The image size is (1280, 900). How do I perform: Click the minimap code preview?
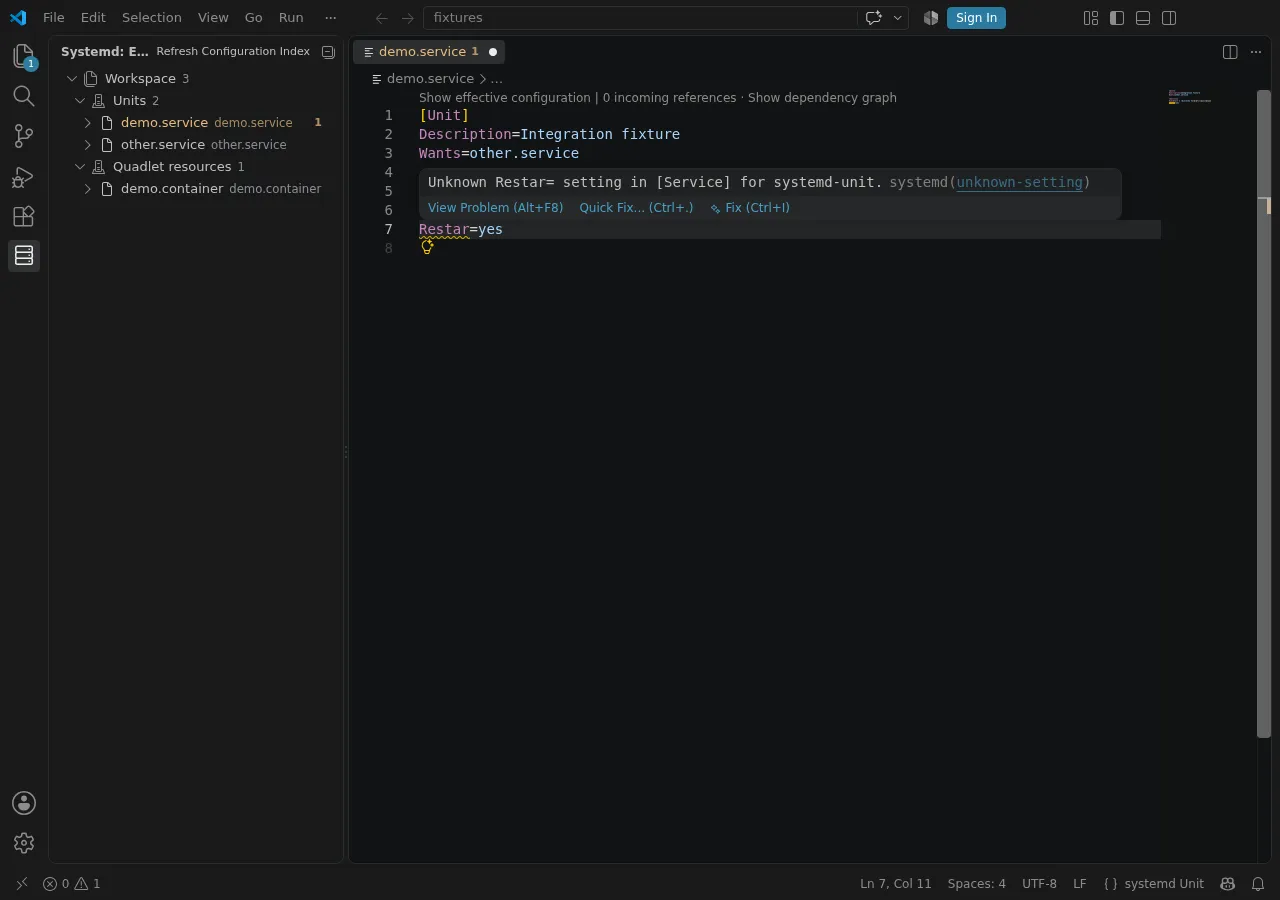click(1190, 97)
